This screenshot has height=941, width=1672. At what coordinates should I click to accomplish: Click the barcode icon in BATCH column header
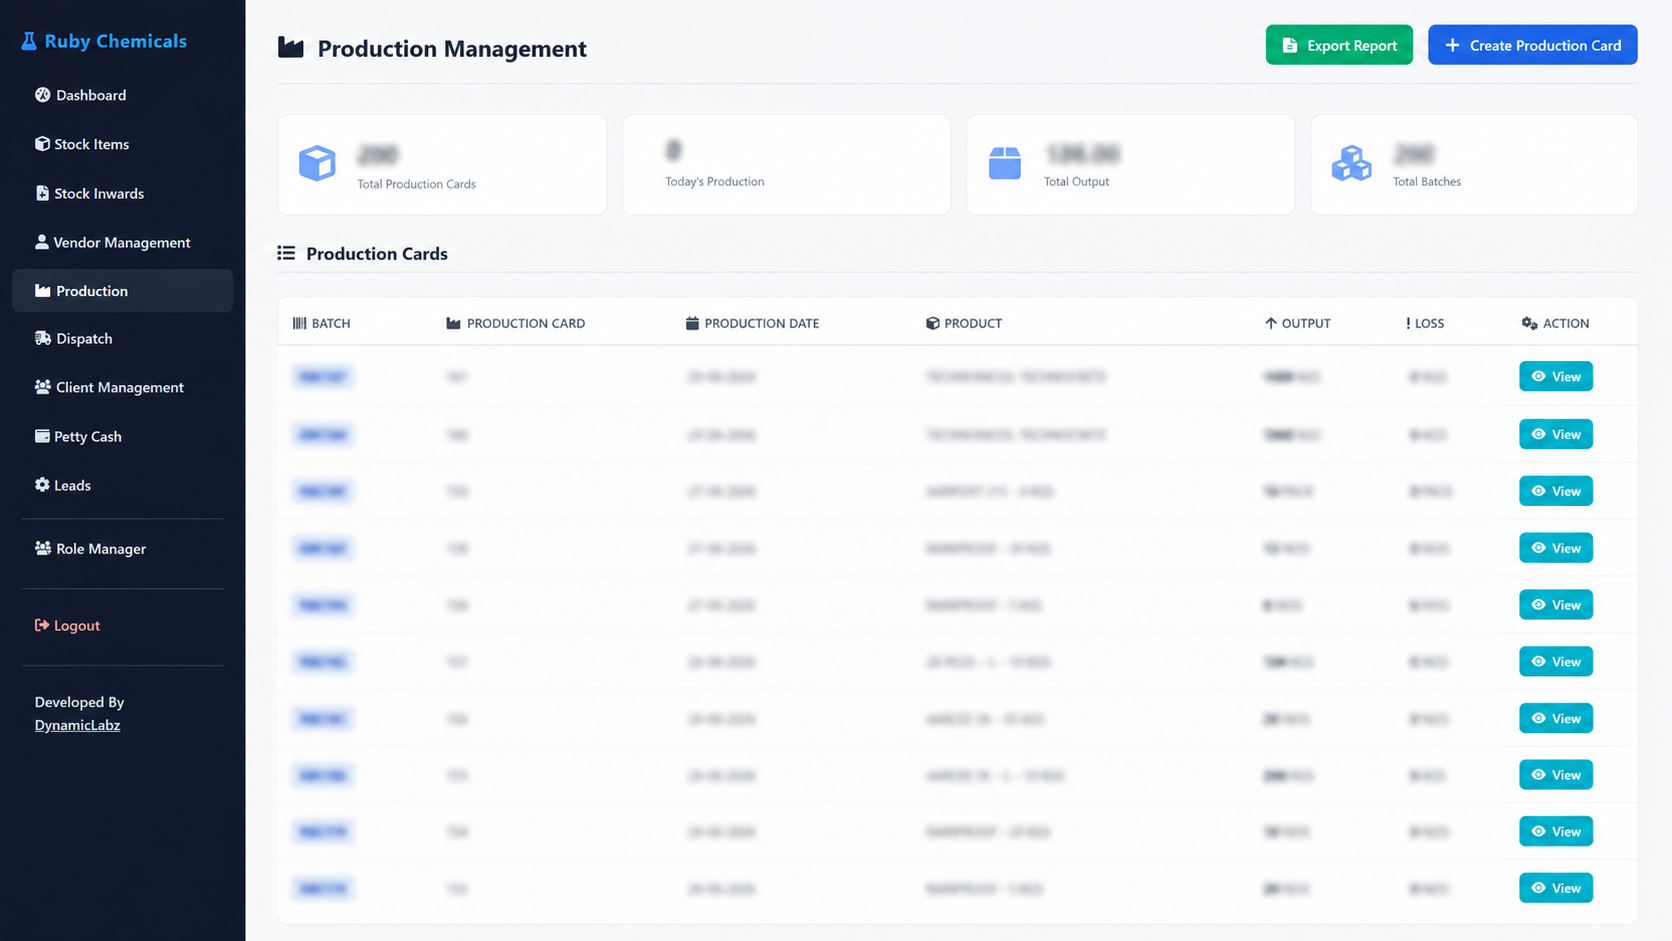click(x=299, y=323)
